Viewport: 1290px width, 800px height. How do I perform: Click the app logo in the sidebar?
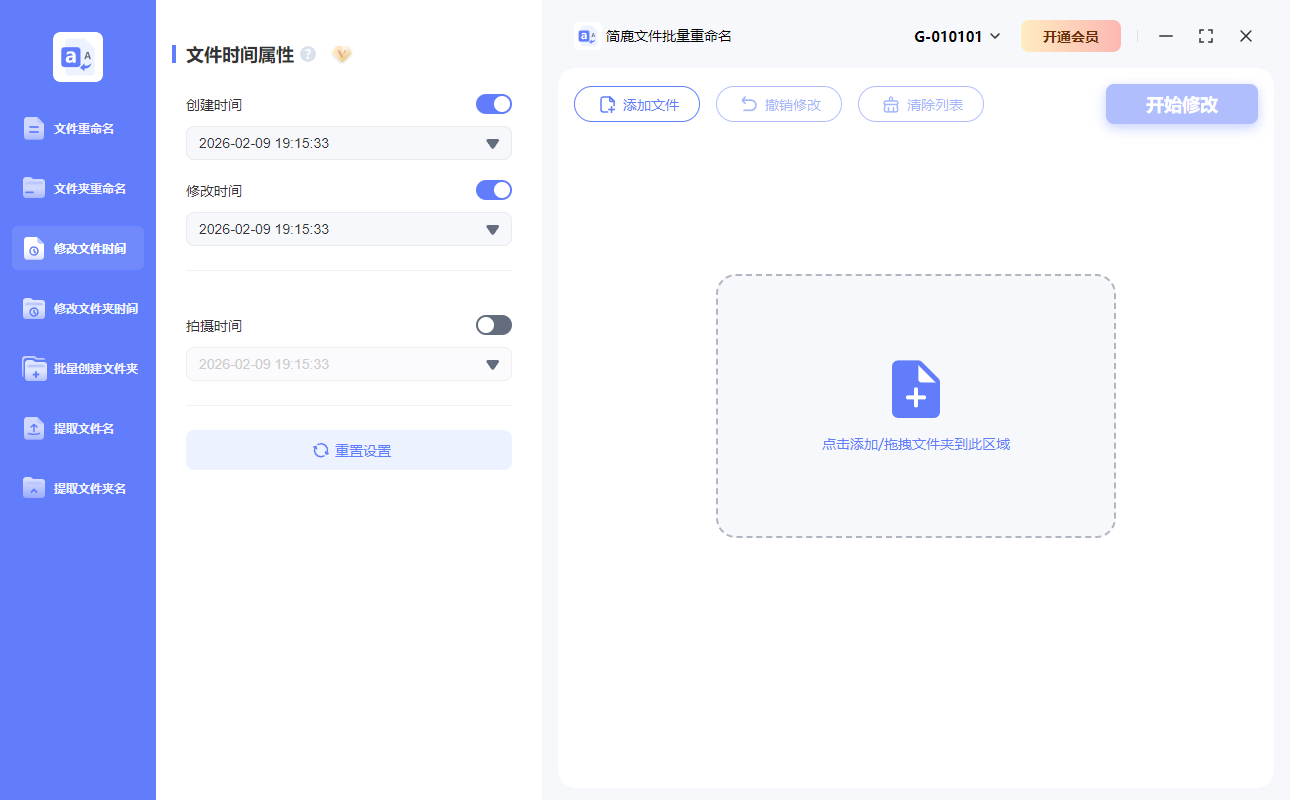78,57
